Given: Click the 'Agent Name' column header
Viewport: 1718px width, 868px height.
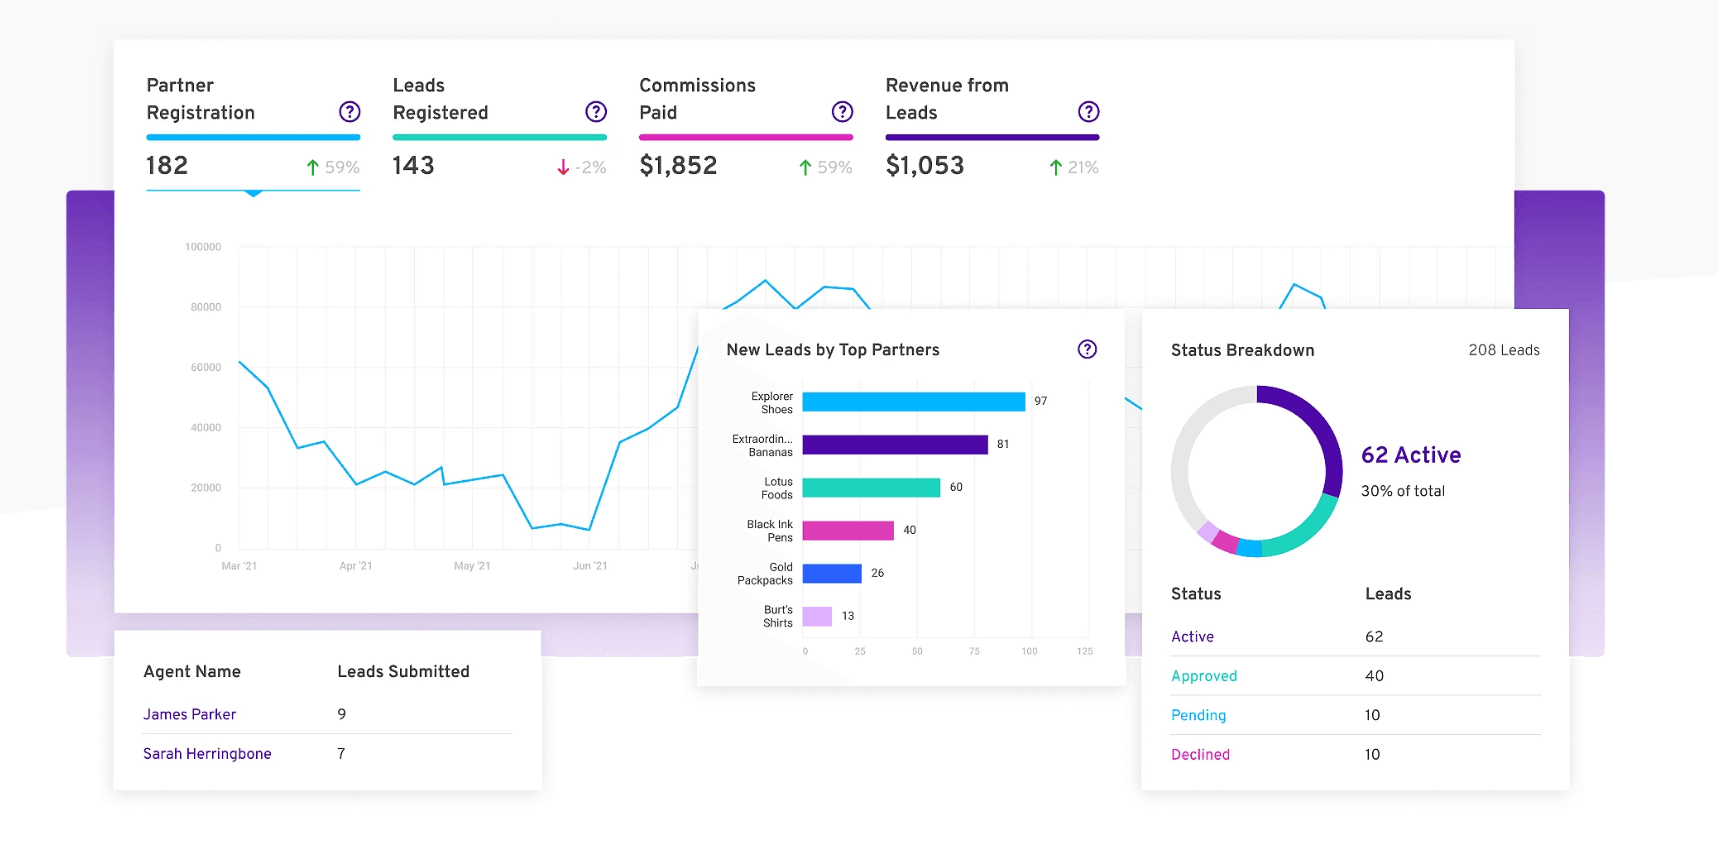Looking at the screenshot, I should [192, 672].
